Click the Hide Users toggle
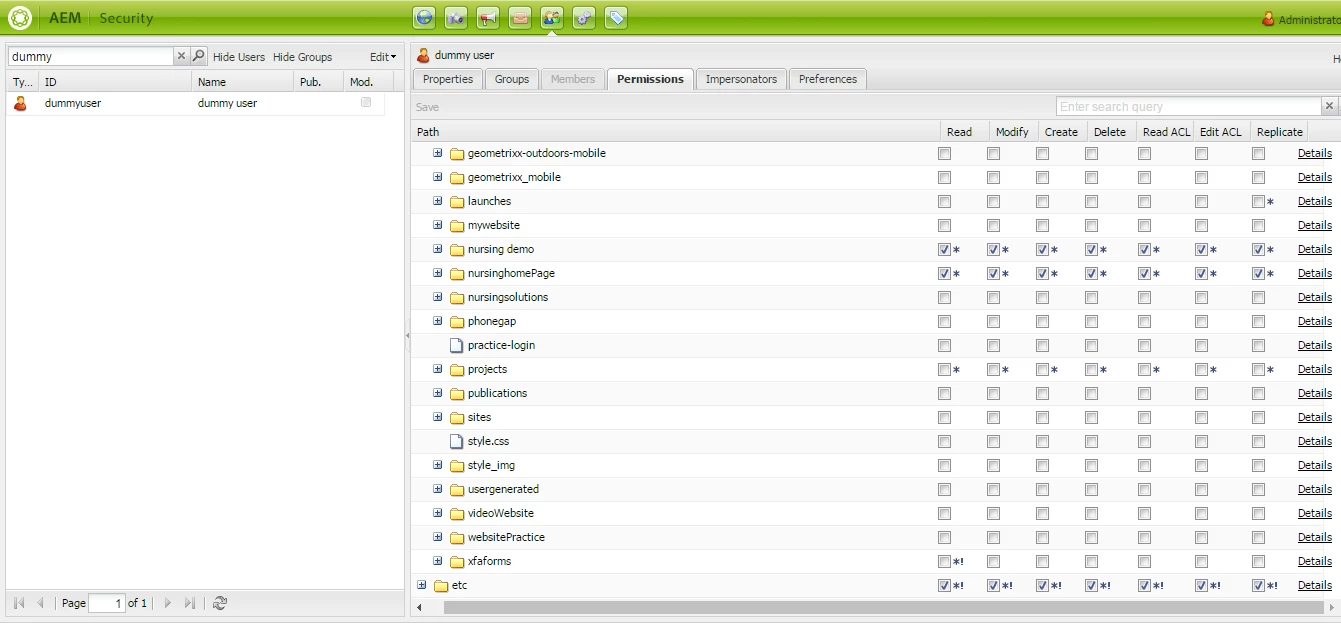The image size is (1341, 623). [x=239, y=57]
